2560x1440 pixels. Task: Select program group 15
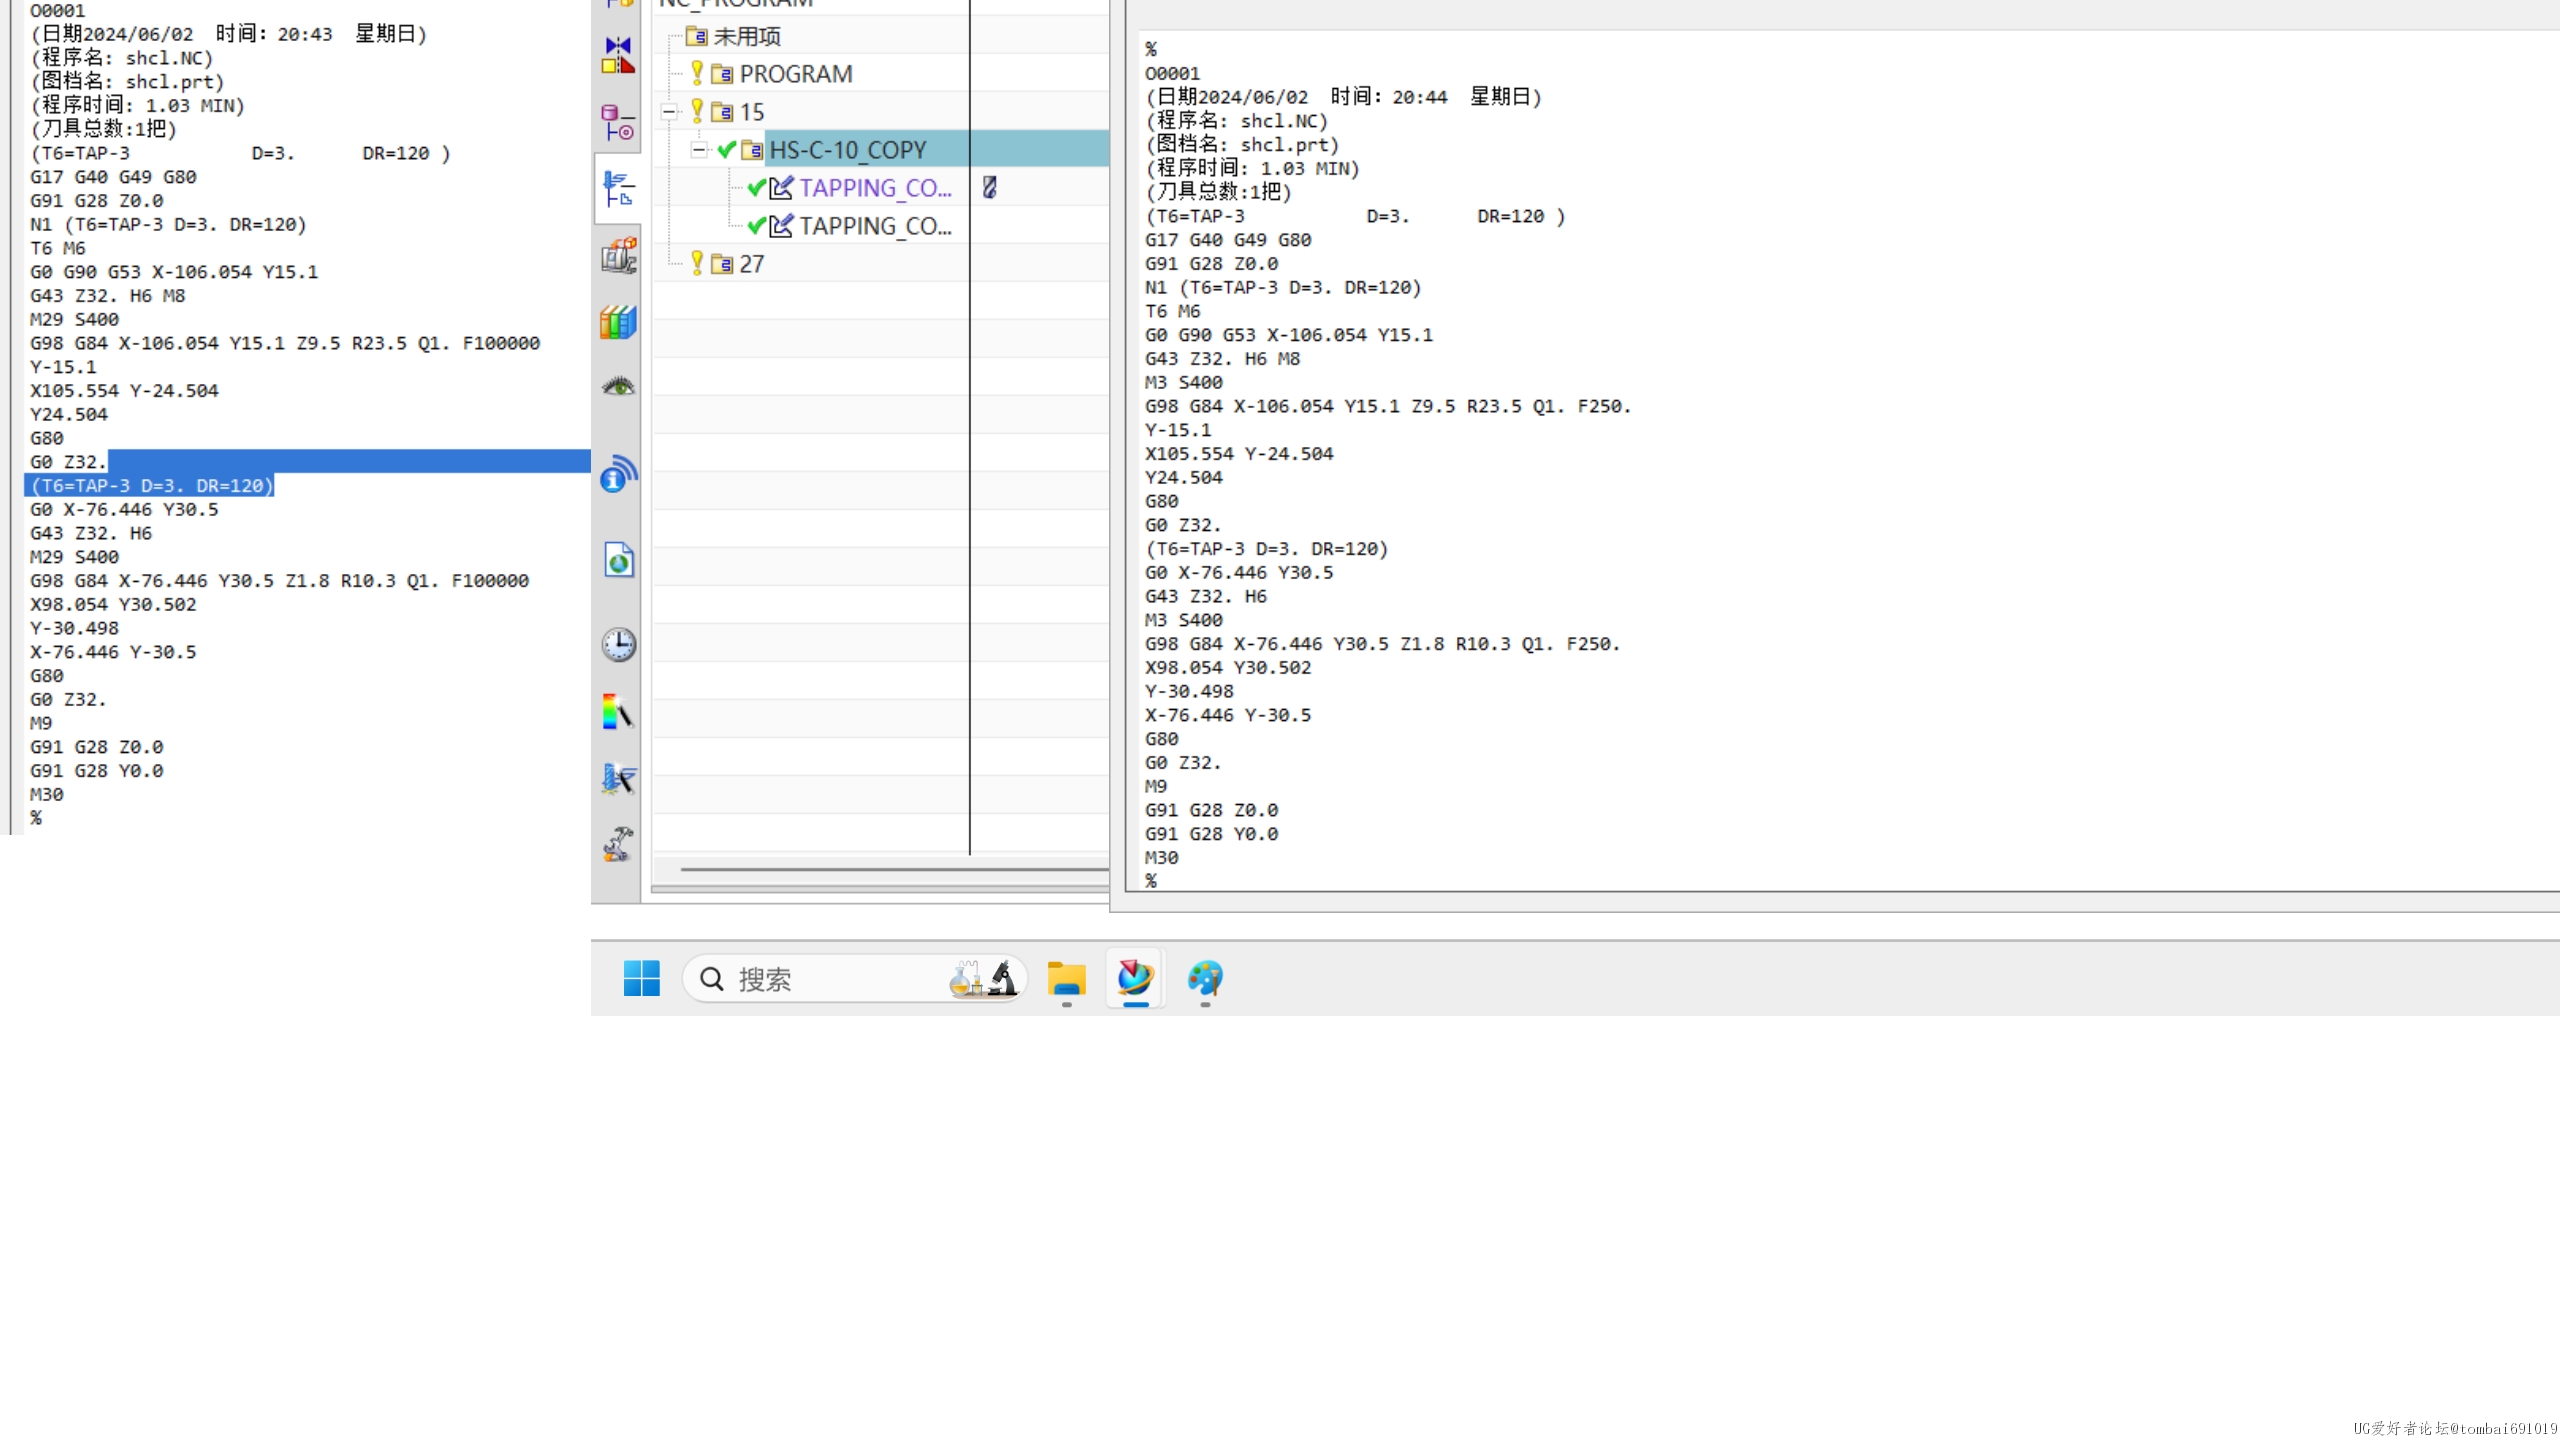pos(751,112)
